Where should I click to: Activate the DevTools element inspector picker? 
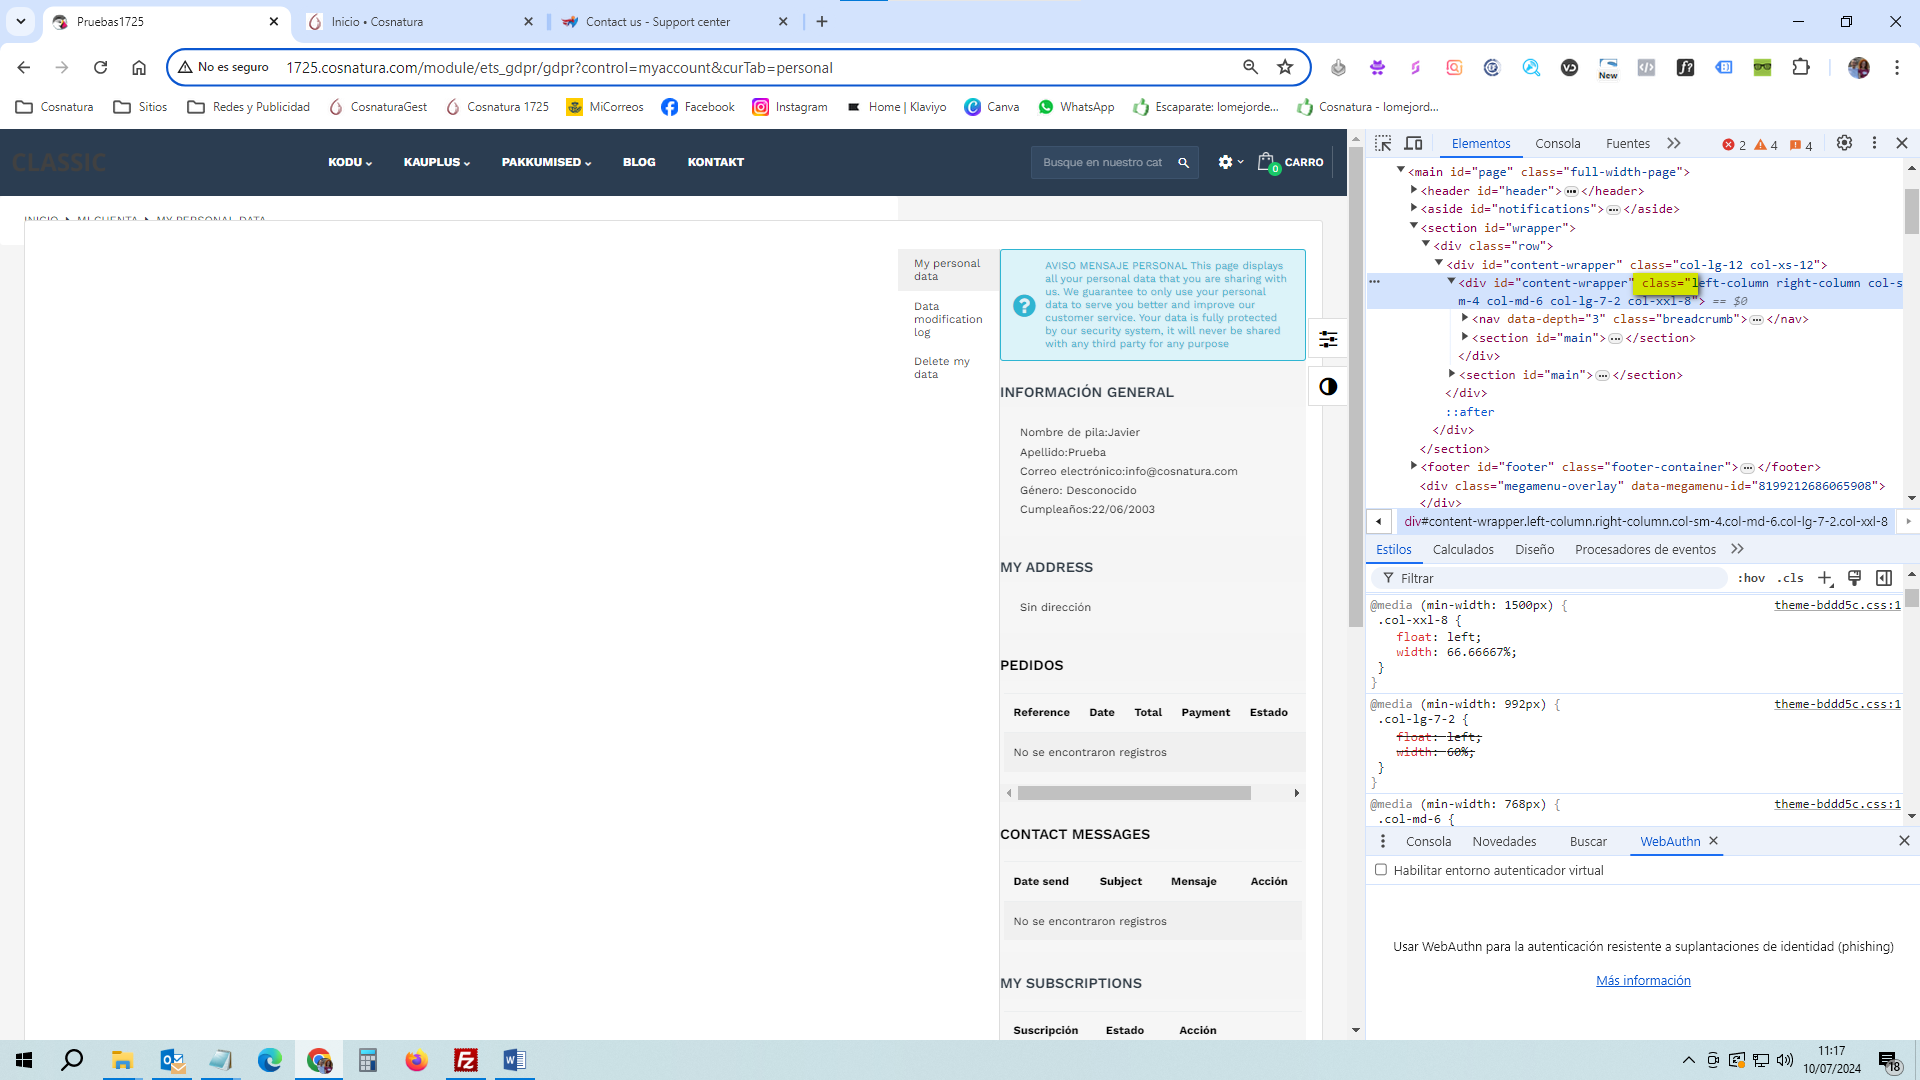click(1383, 144)
